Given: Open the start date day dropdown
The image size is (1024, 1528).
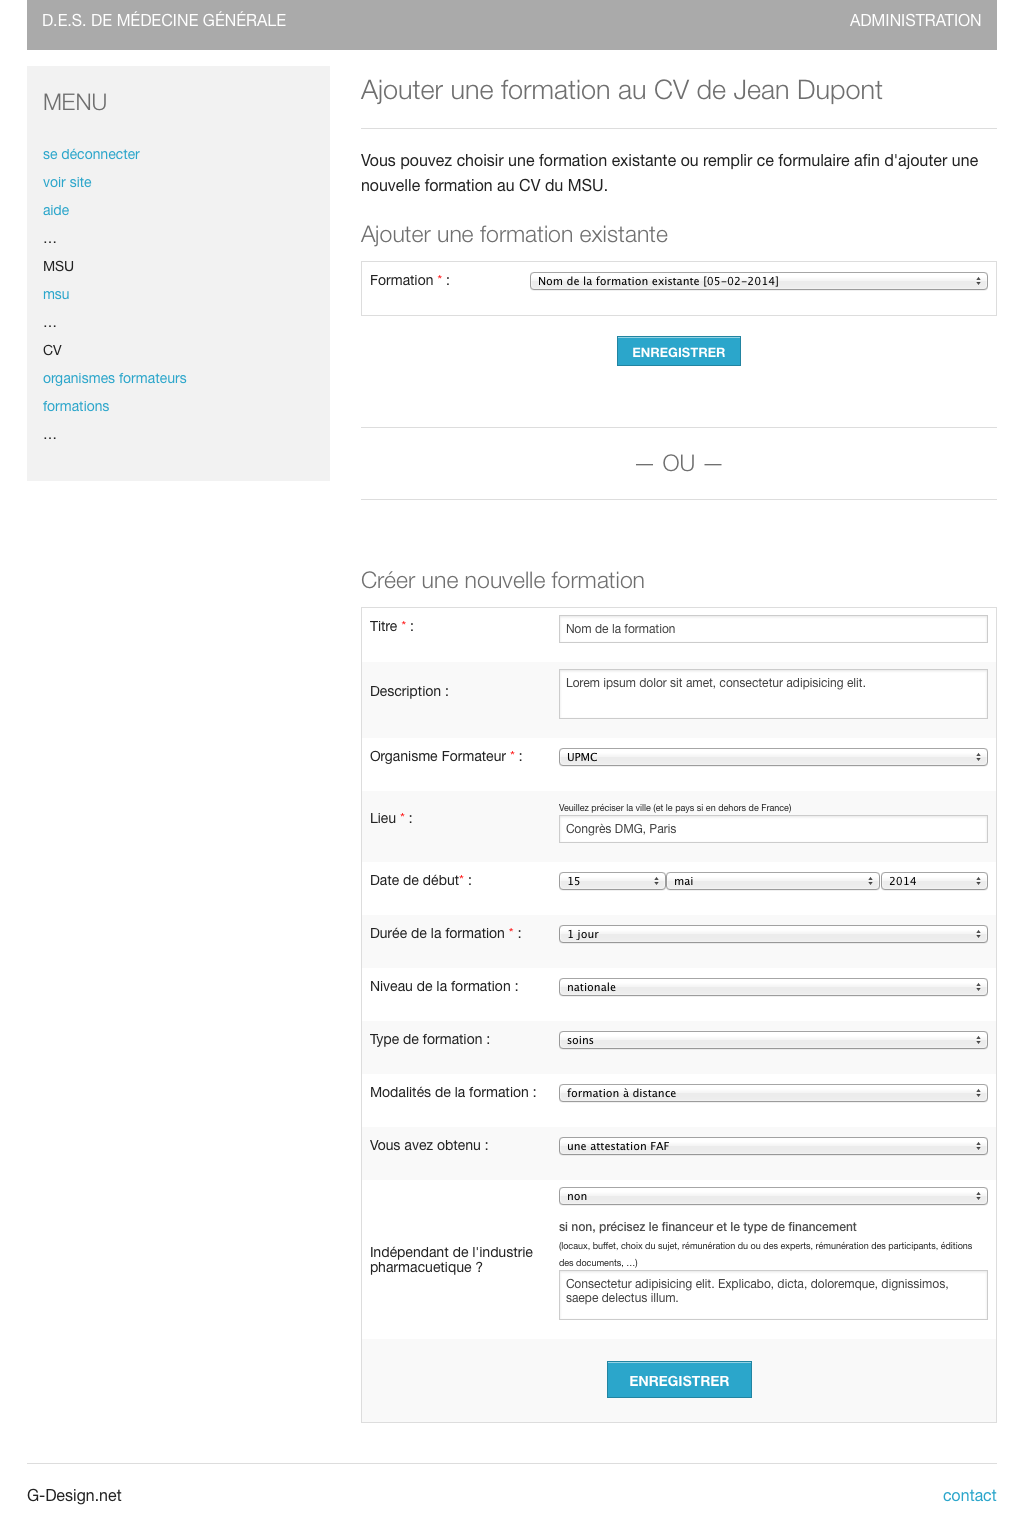Looking at the screenshot, I should (x=611, y=881).
